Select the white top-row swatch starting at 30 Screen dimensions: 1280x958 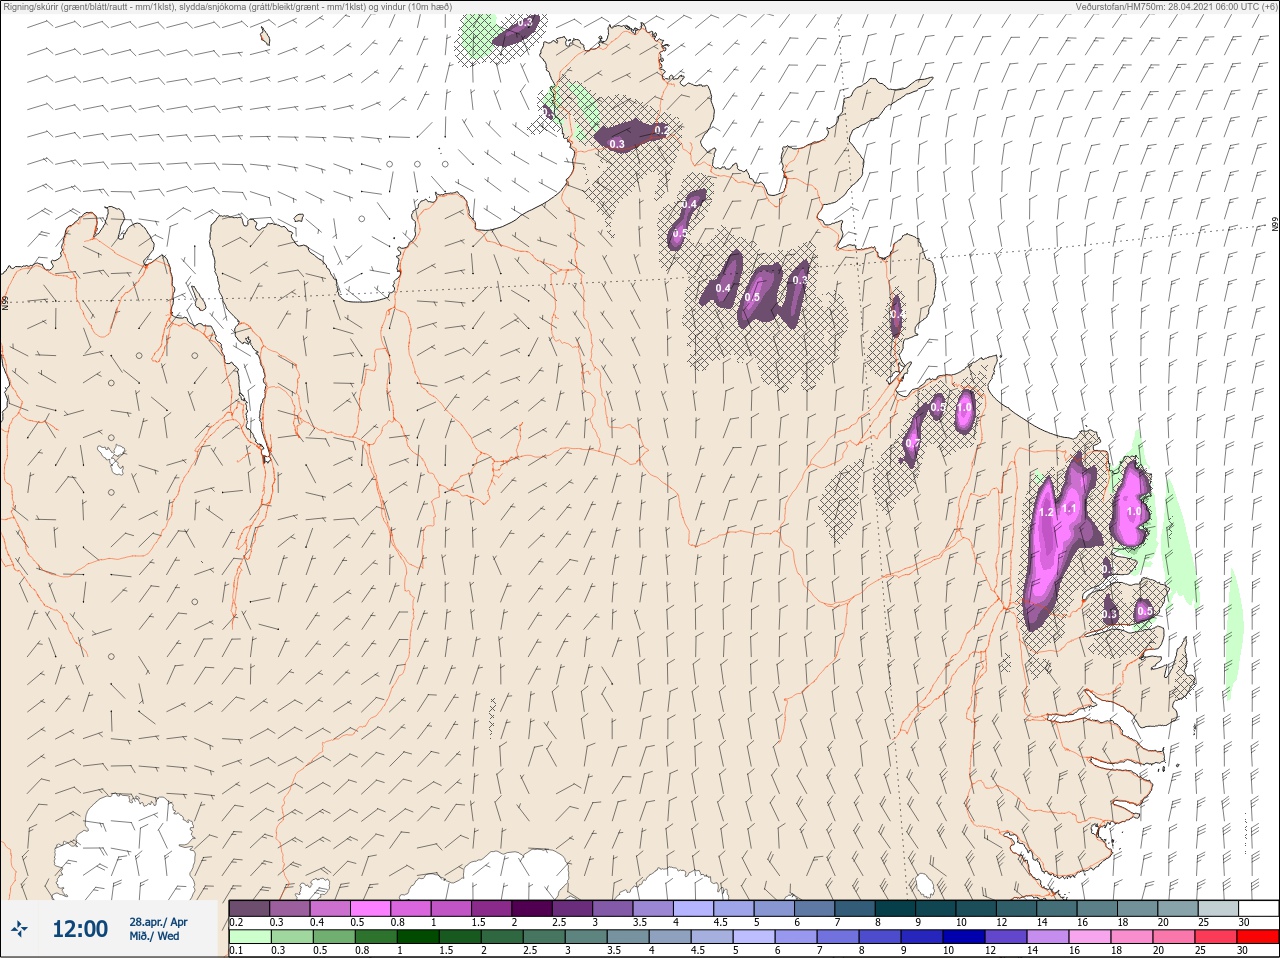[x=1258, y=908]
